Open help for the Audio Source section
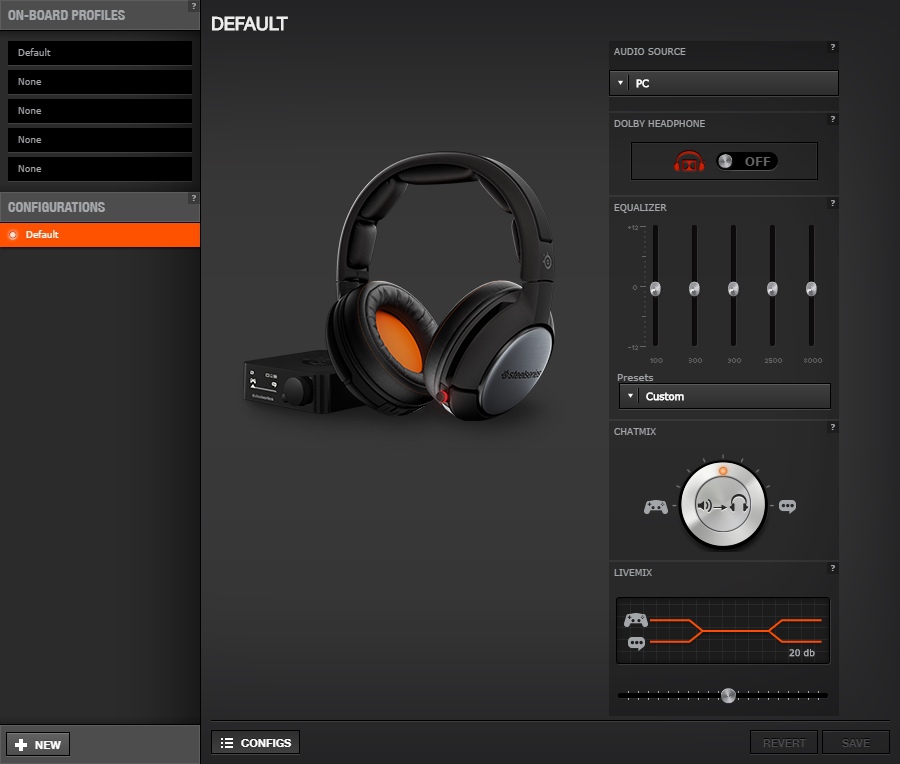The height and width of the screenshot is (764, 900). 832,47
